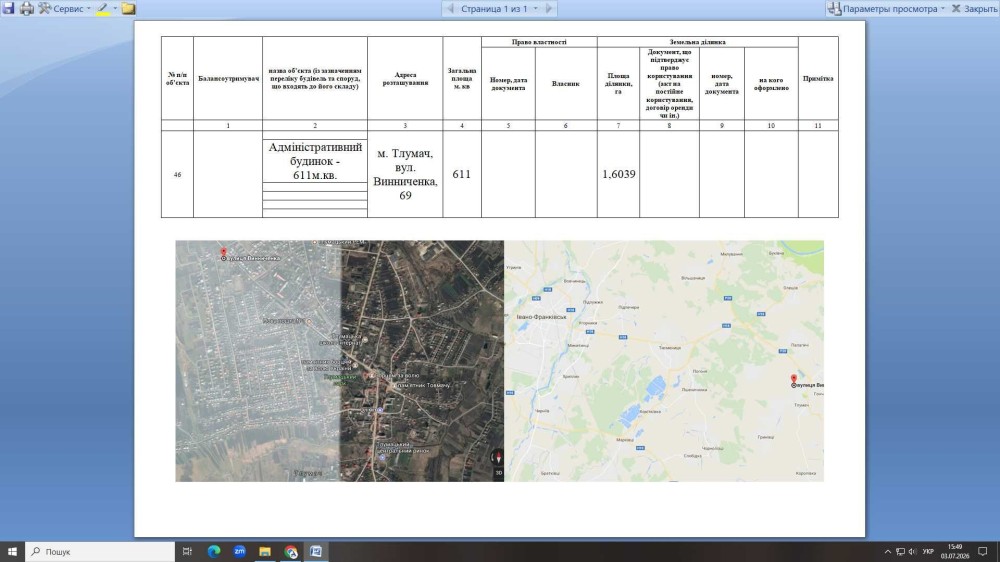The height and width of the screenshot is (562, 1000).
Task: Click the 'Власник' column header
Action: click(566, 84)
